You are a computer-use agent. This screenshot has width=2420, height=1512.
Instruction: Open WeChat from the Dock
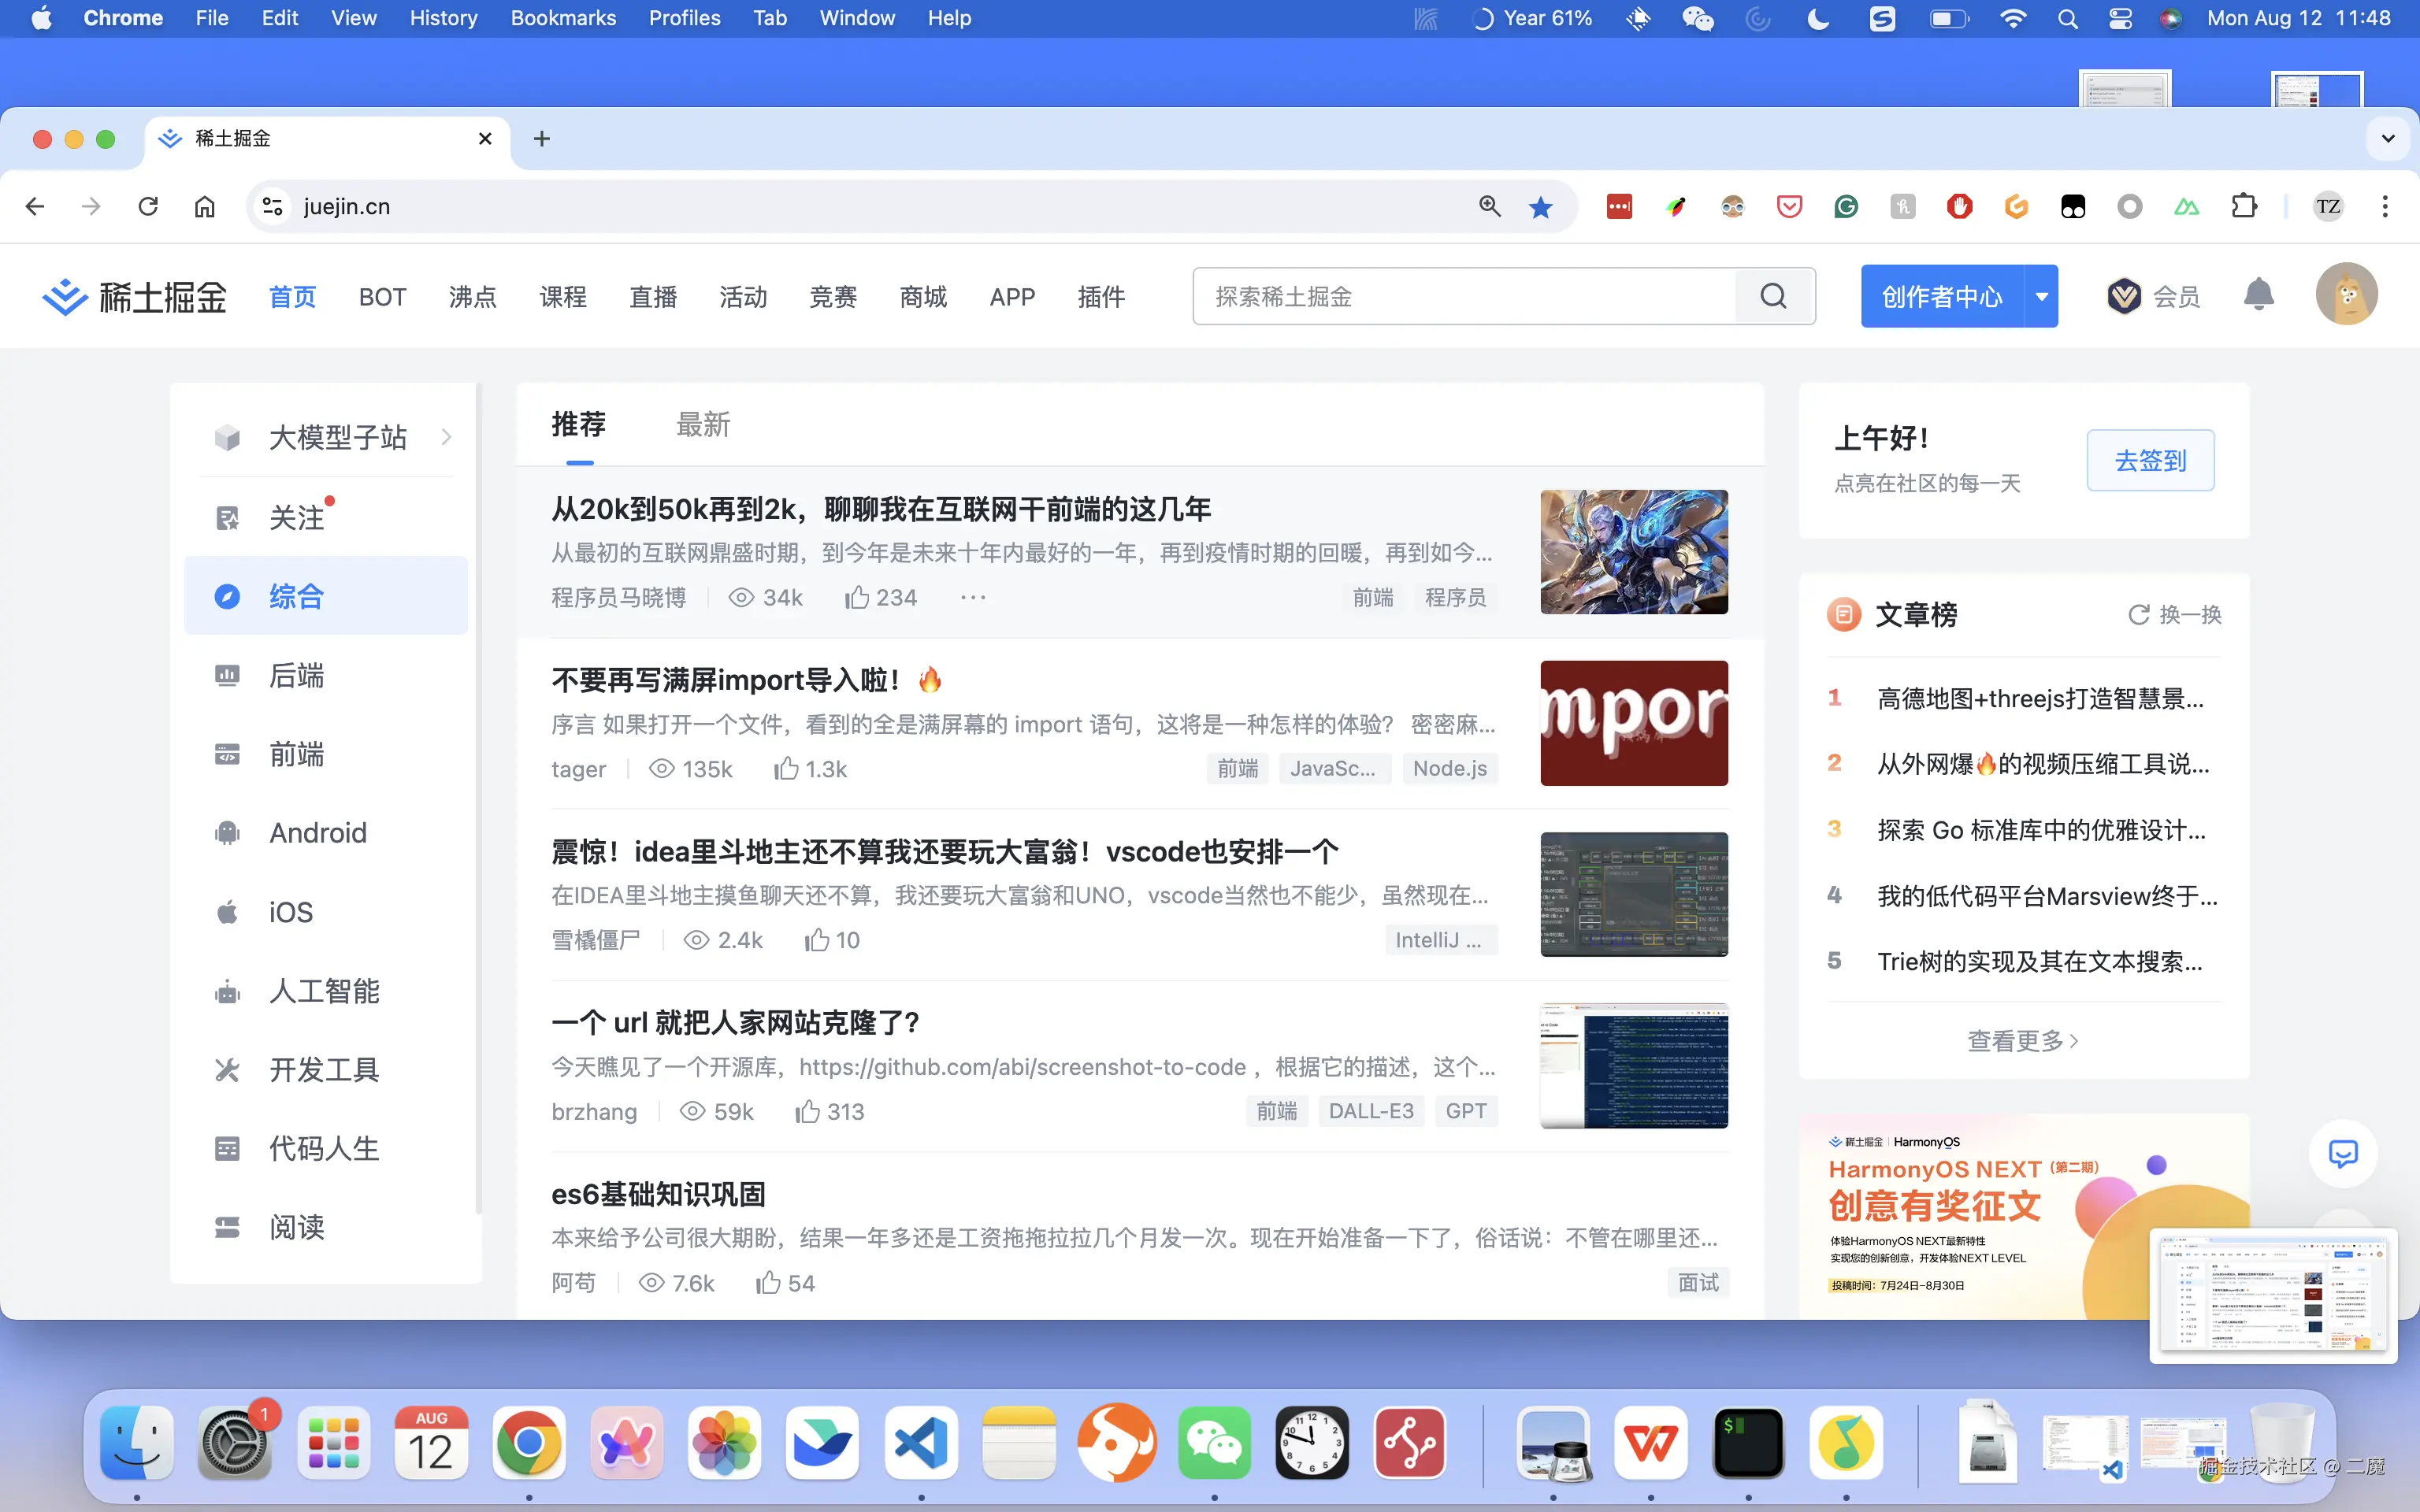click(x=1215, y=1442)
